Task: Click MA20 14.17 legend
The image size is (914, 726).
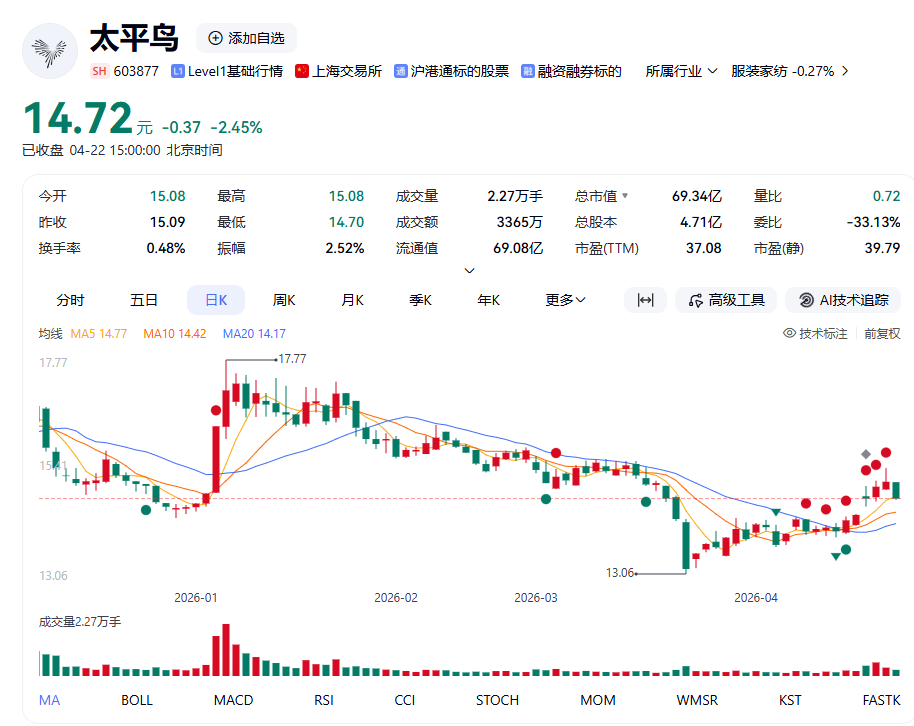Action: pos(254,334)
